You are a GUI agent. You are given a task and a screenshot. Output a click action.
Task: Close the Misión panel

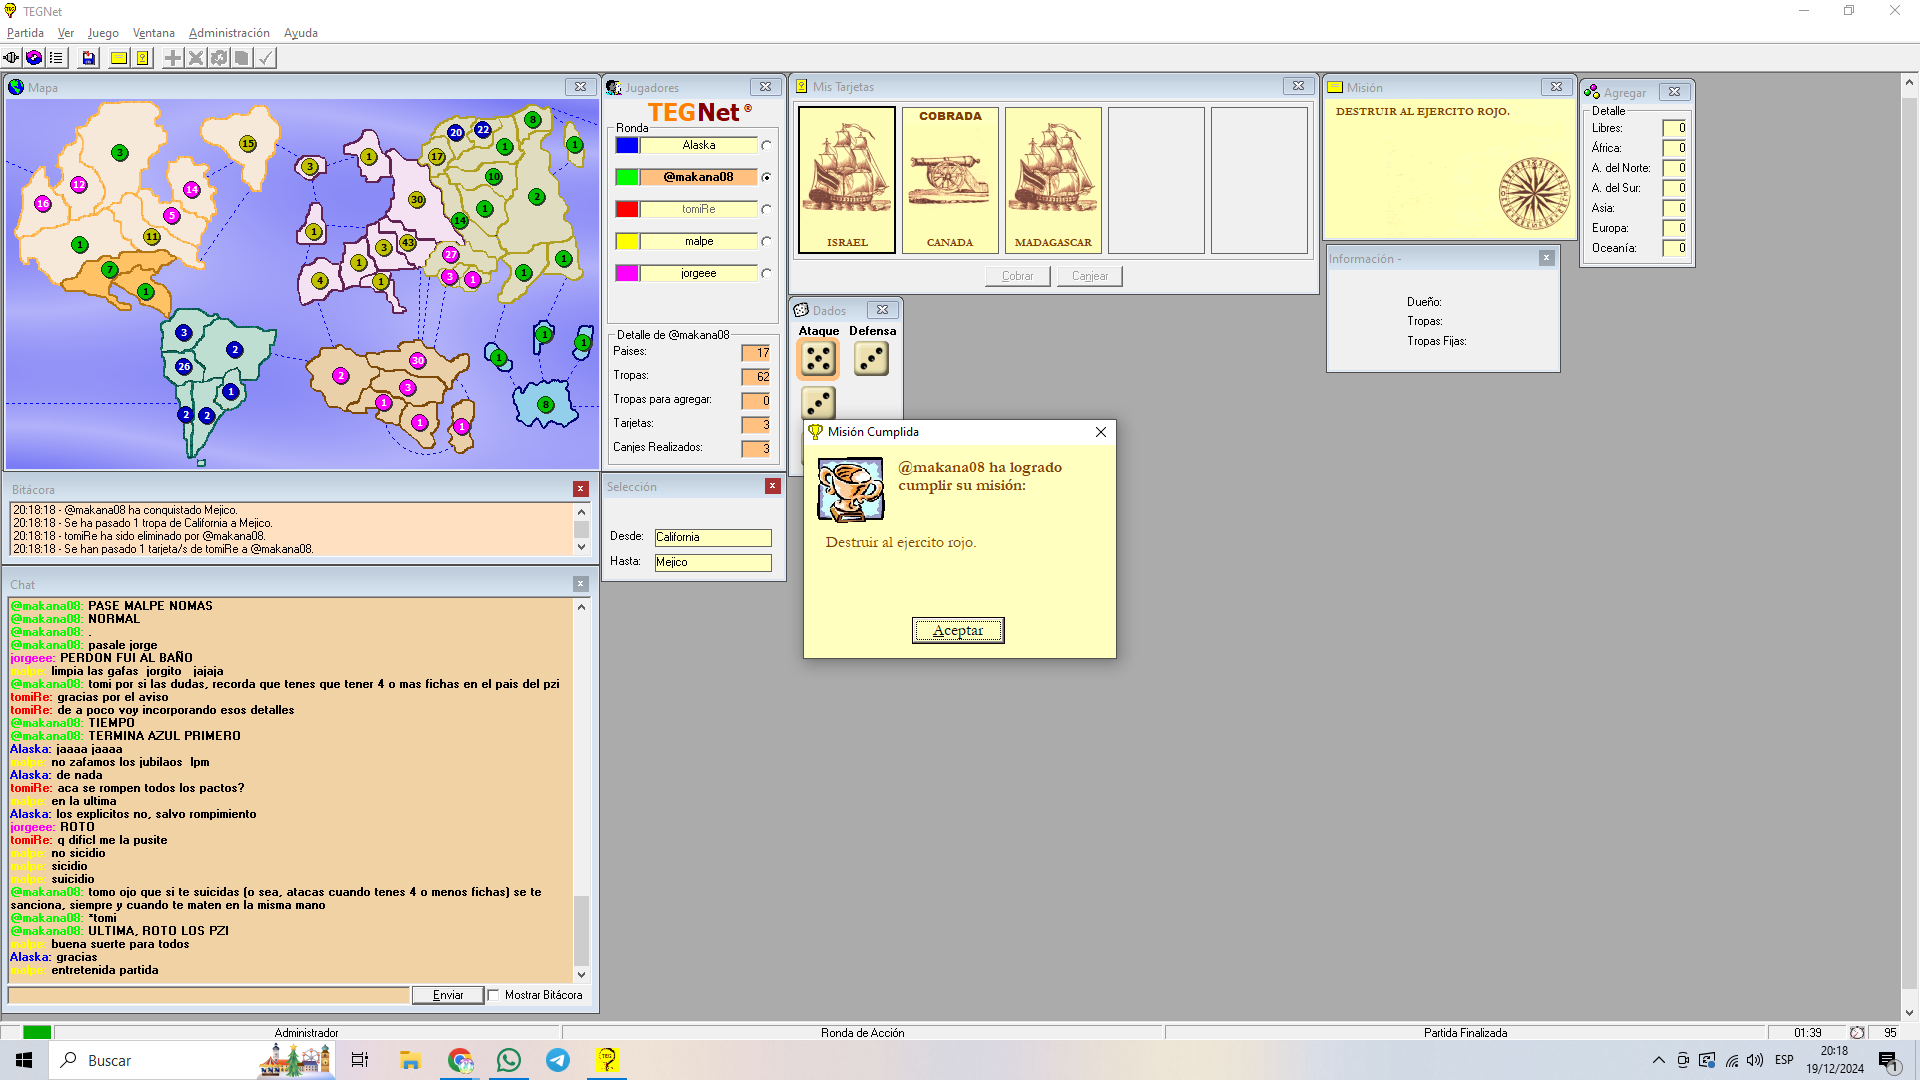(1556, 87)
